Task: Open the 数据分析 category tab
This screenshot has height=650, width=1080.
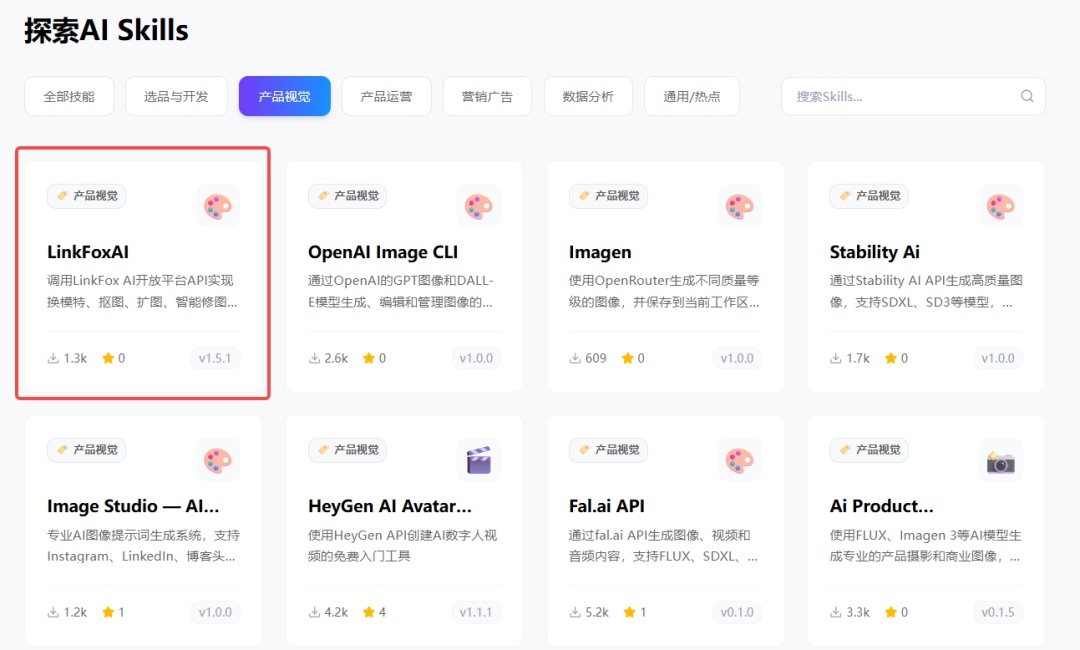Action: 588,96
